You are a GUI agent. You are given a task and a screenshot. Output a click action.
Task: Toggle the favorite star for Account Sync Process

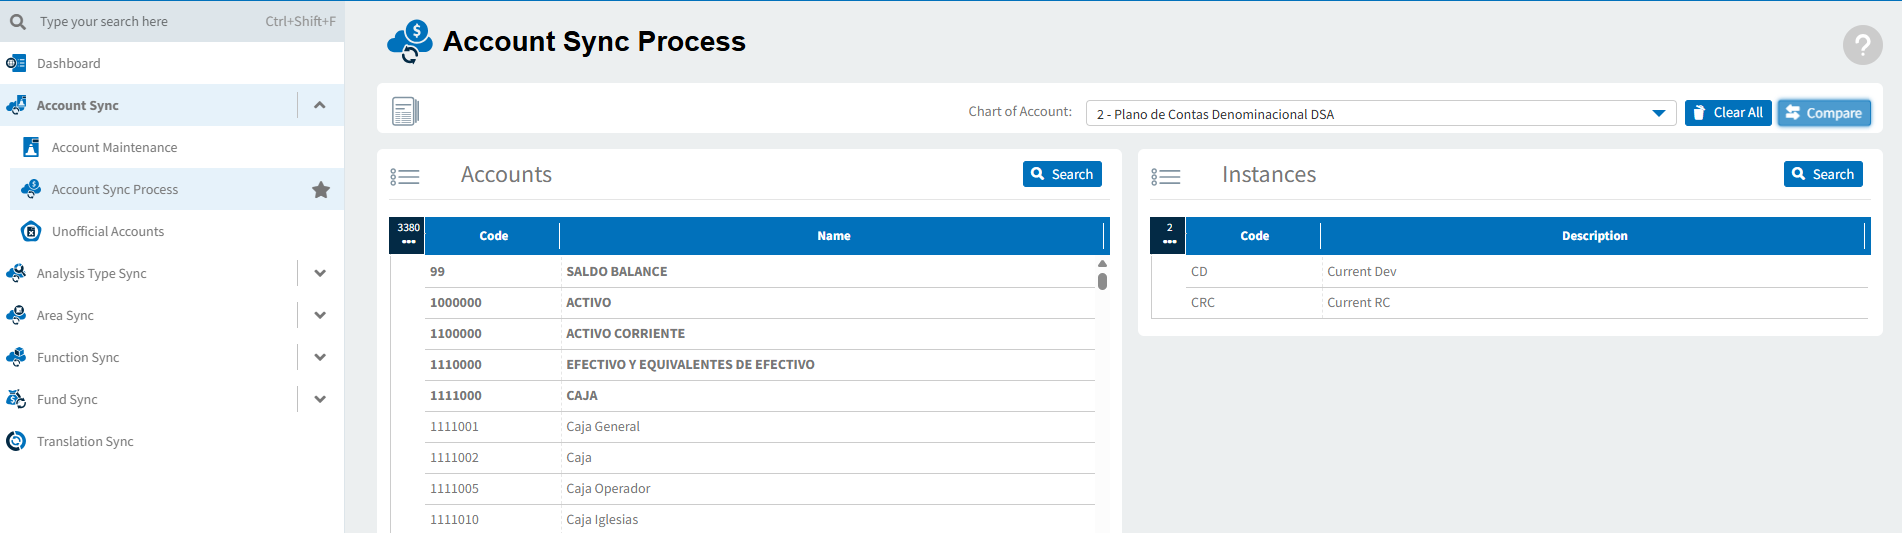click(x=321, y=189)
